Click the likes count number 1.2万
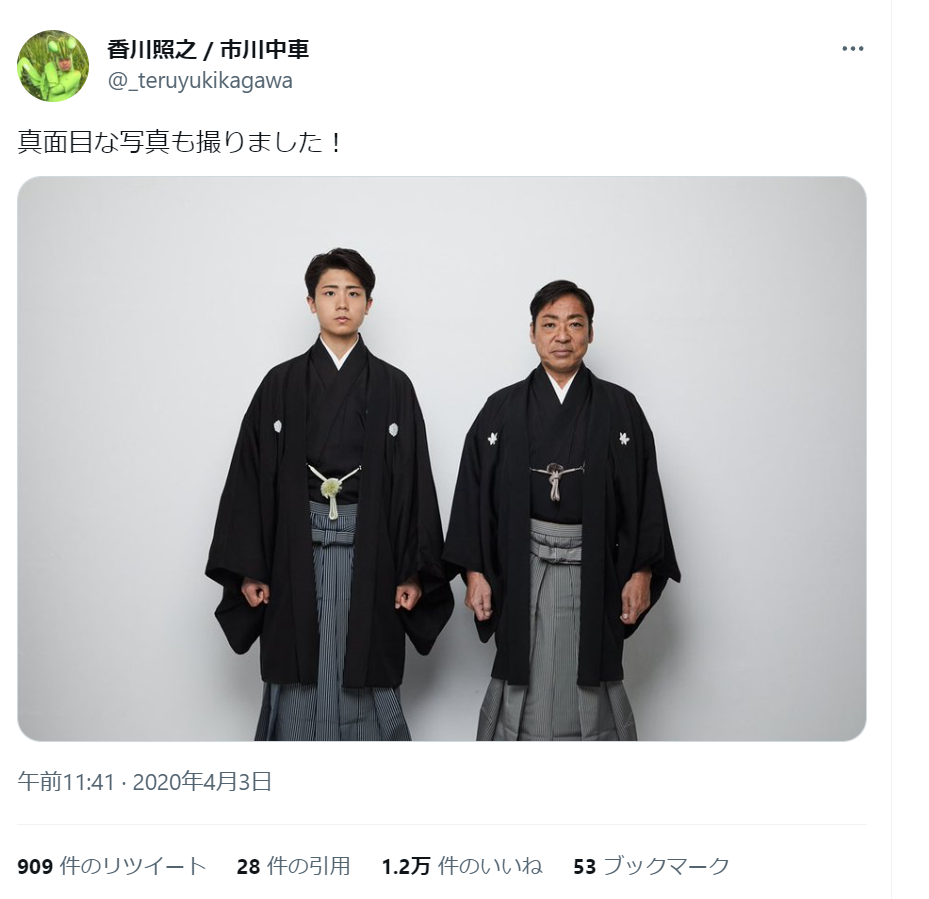The width and height of the screenshot is (929, 899). (406, 867)
